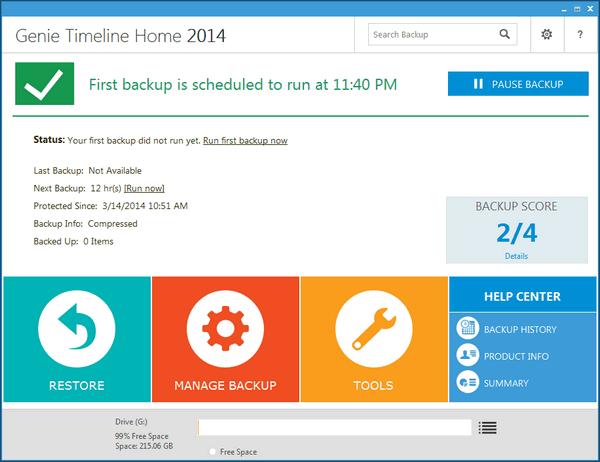Close the Genie Timeline window
The height and width of the screenshot is (462, 600).
pos(590,9)
